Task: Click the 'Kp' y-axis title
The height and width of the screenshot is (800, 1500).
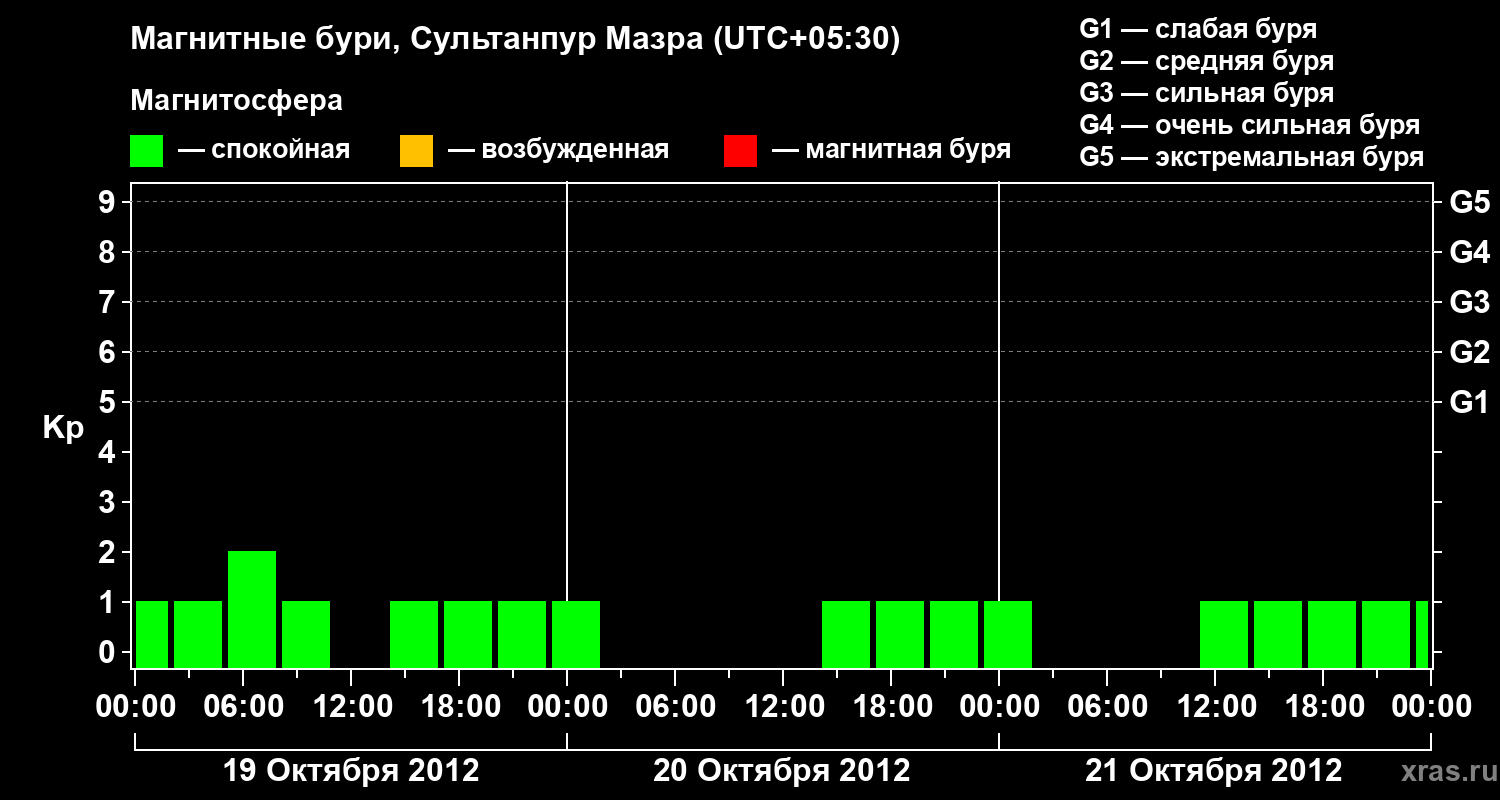Action: (x=63, y=429)
